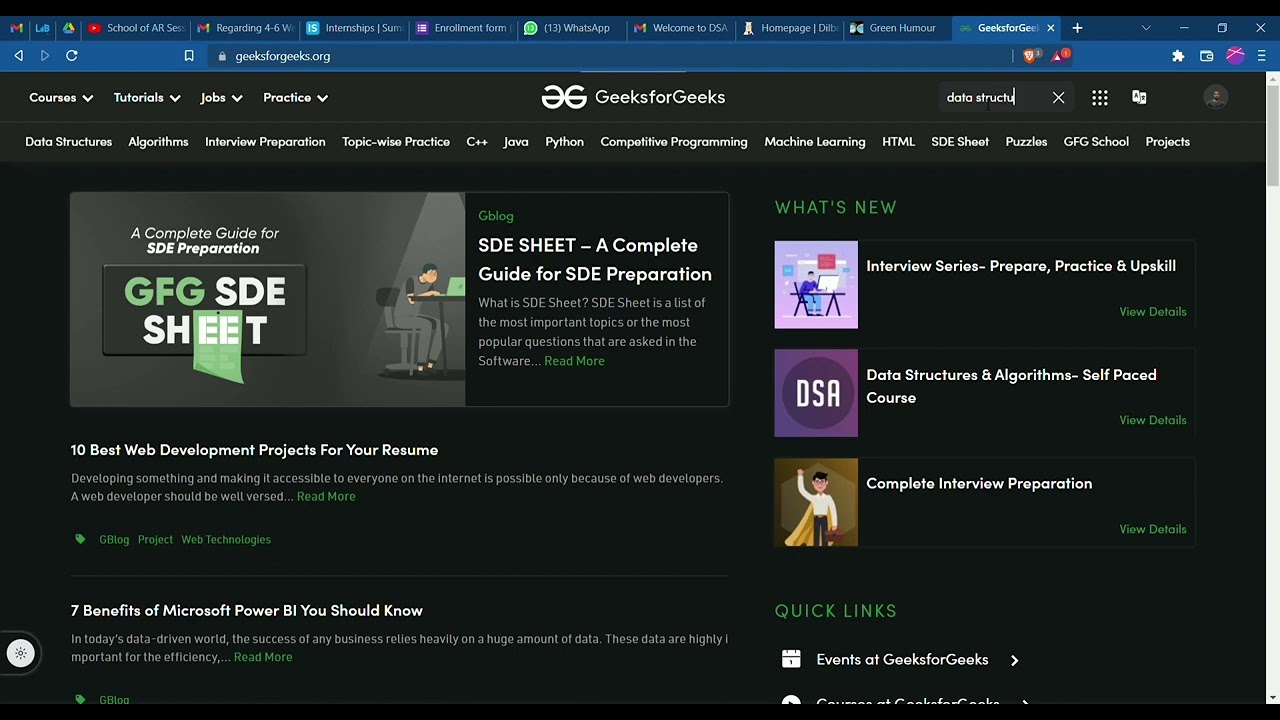View Details for Interview Series
This screenshot has height=720, width=1280.
click(1153, 312)
